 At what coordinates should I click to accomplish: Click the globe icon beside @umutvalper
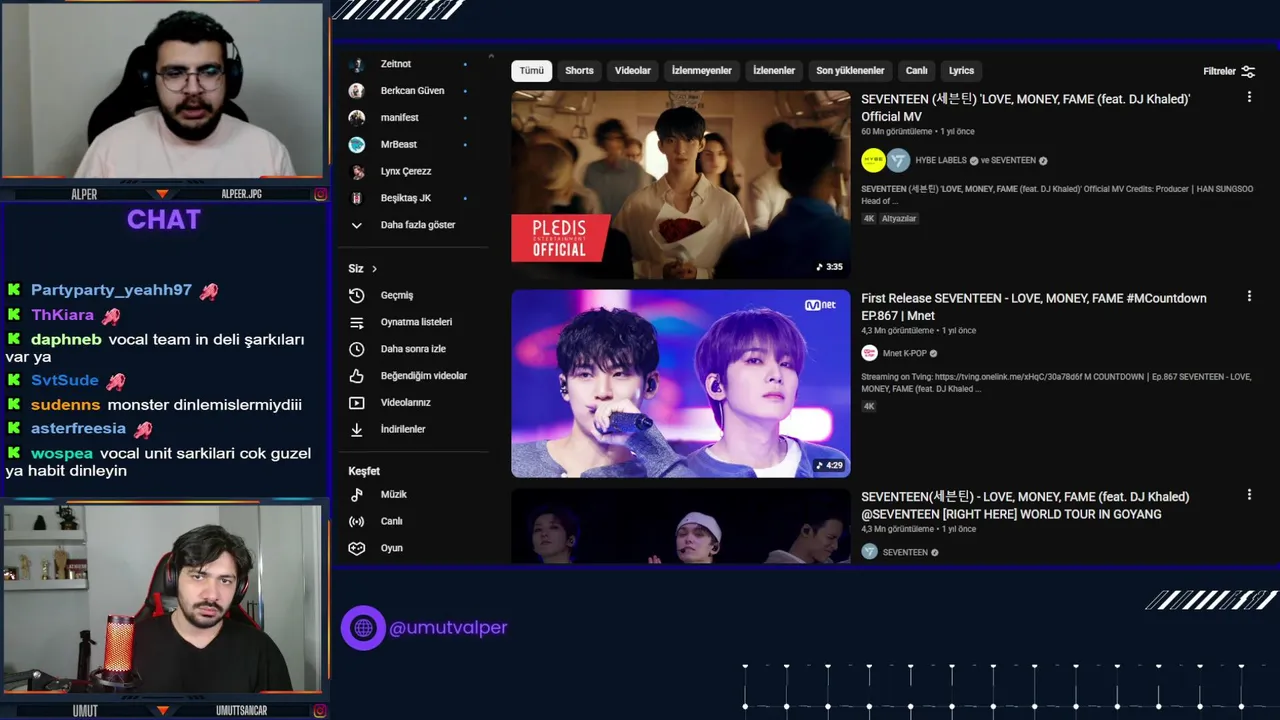363,628
